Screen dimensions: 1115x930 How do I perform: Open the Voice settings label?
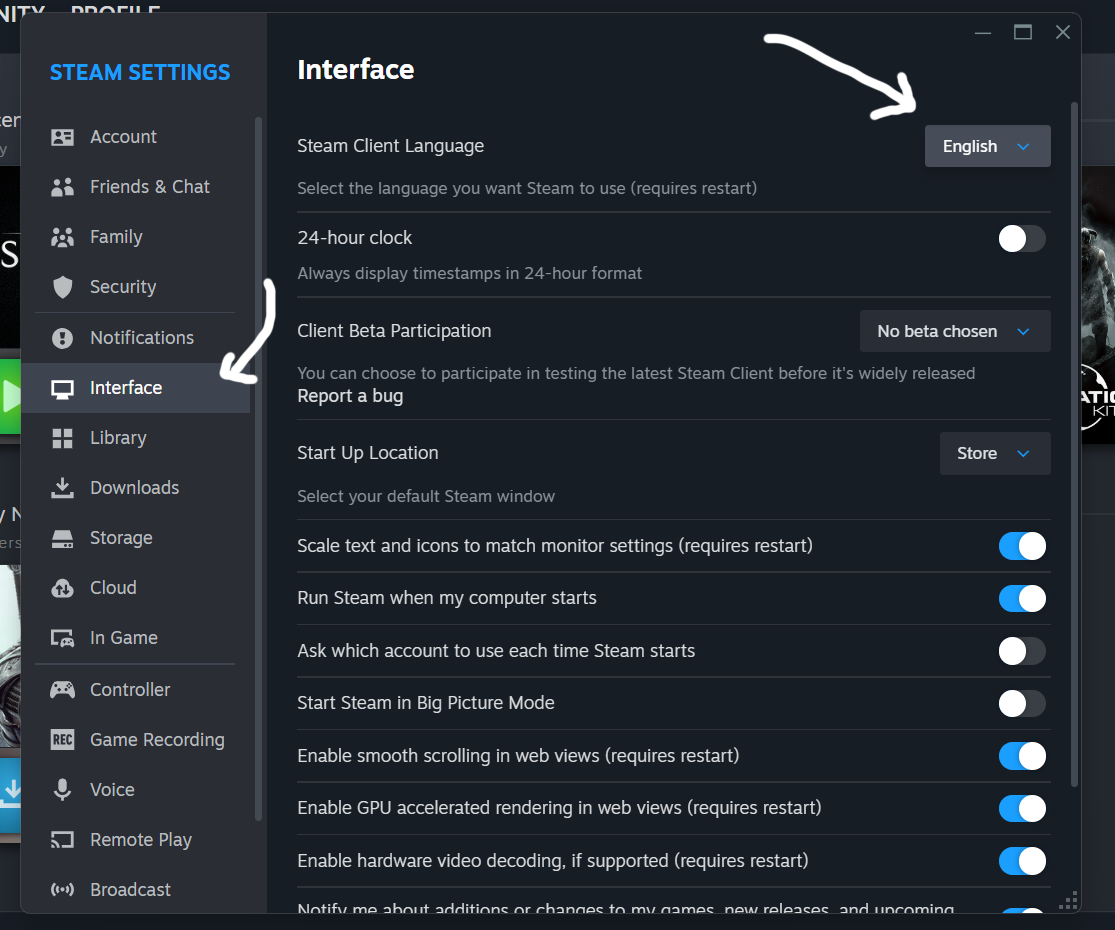pyautogui.click(x=112, y=789)
